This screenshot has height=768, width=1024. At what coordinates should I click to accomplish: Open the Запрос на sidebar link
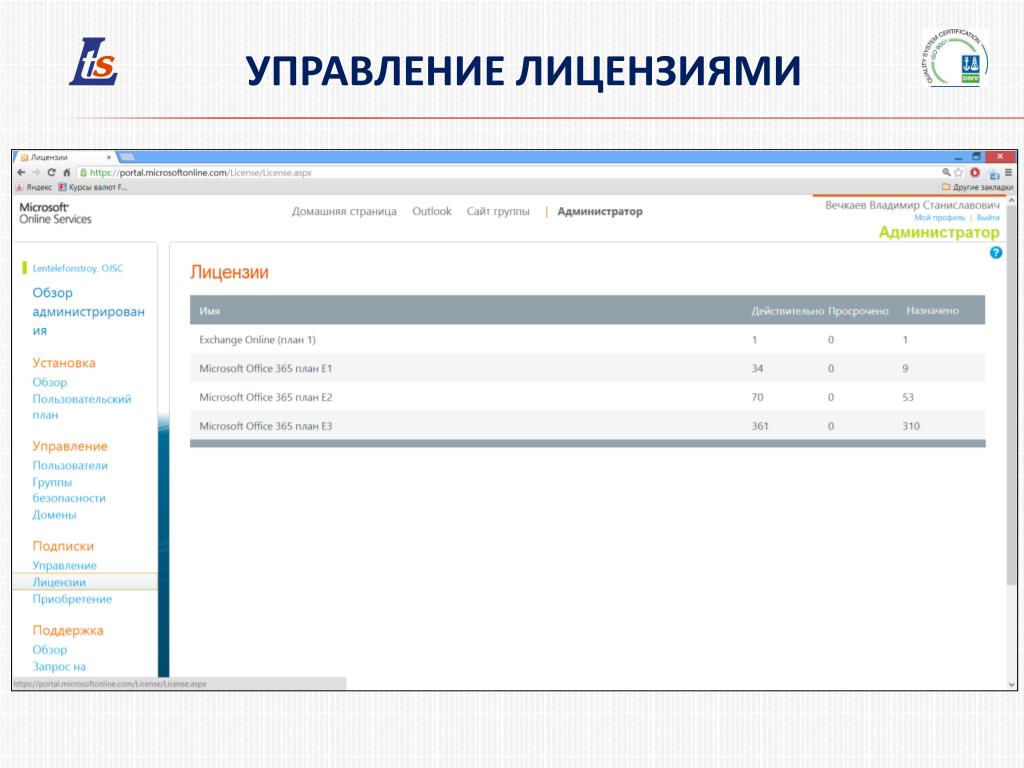coord(59,667)
